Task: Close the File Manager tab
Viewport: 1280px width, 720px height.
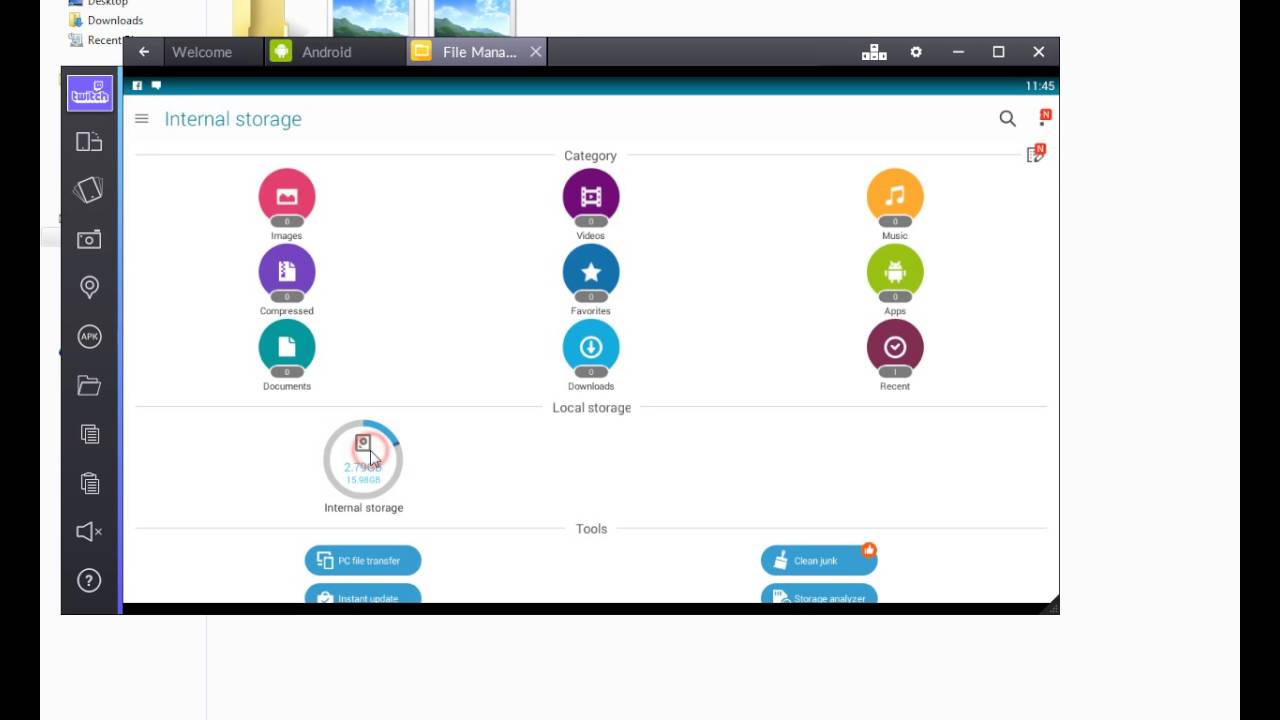Action: tap(536, 52)
